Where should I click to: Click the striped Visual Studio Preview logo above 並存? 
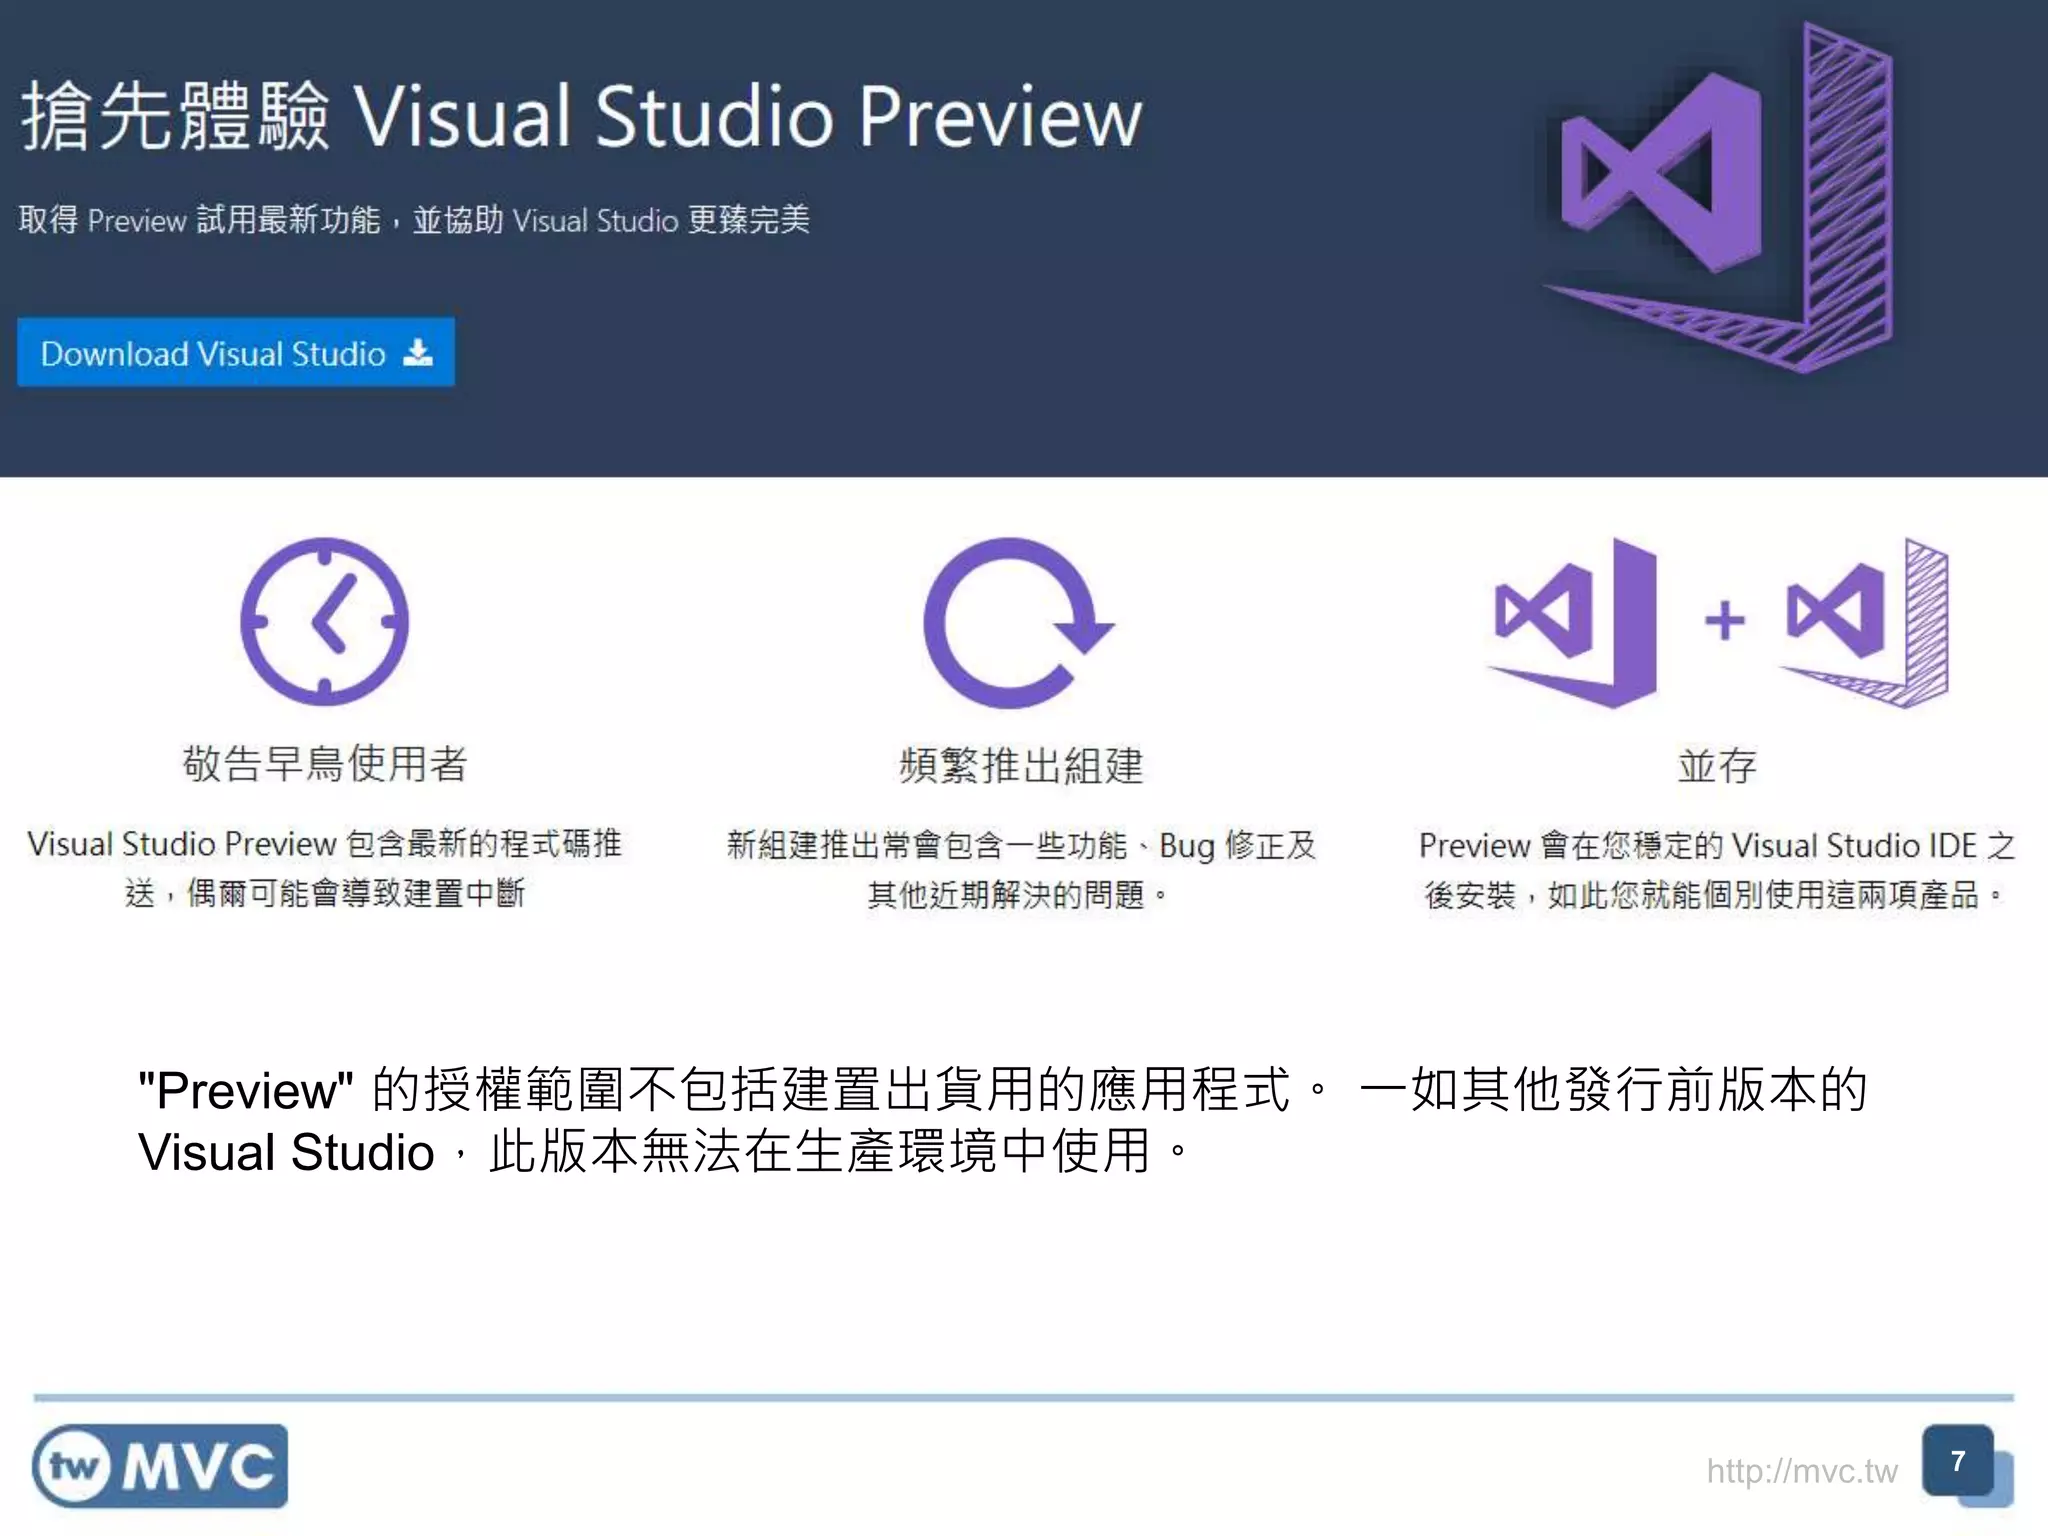1864,622
